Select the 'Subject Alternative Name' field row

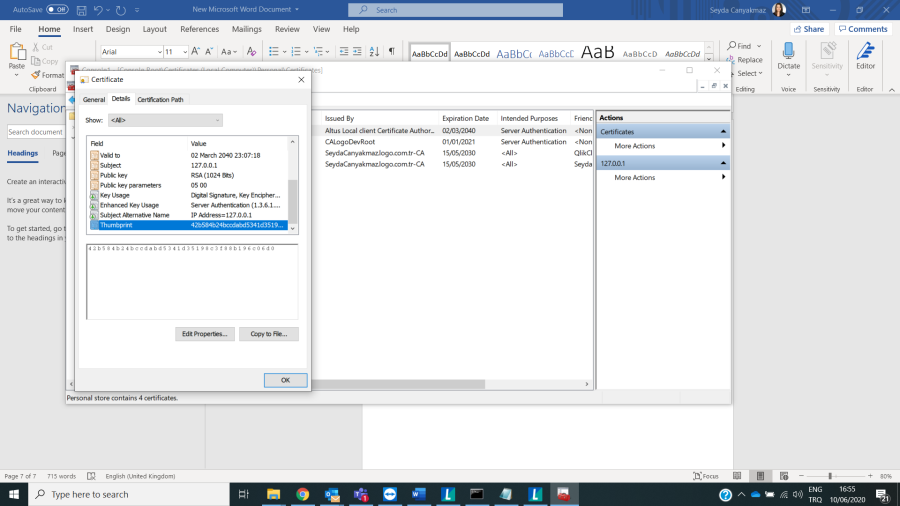[188, 215]
